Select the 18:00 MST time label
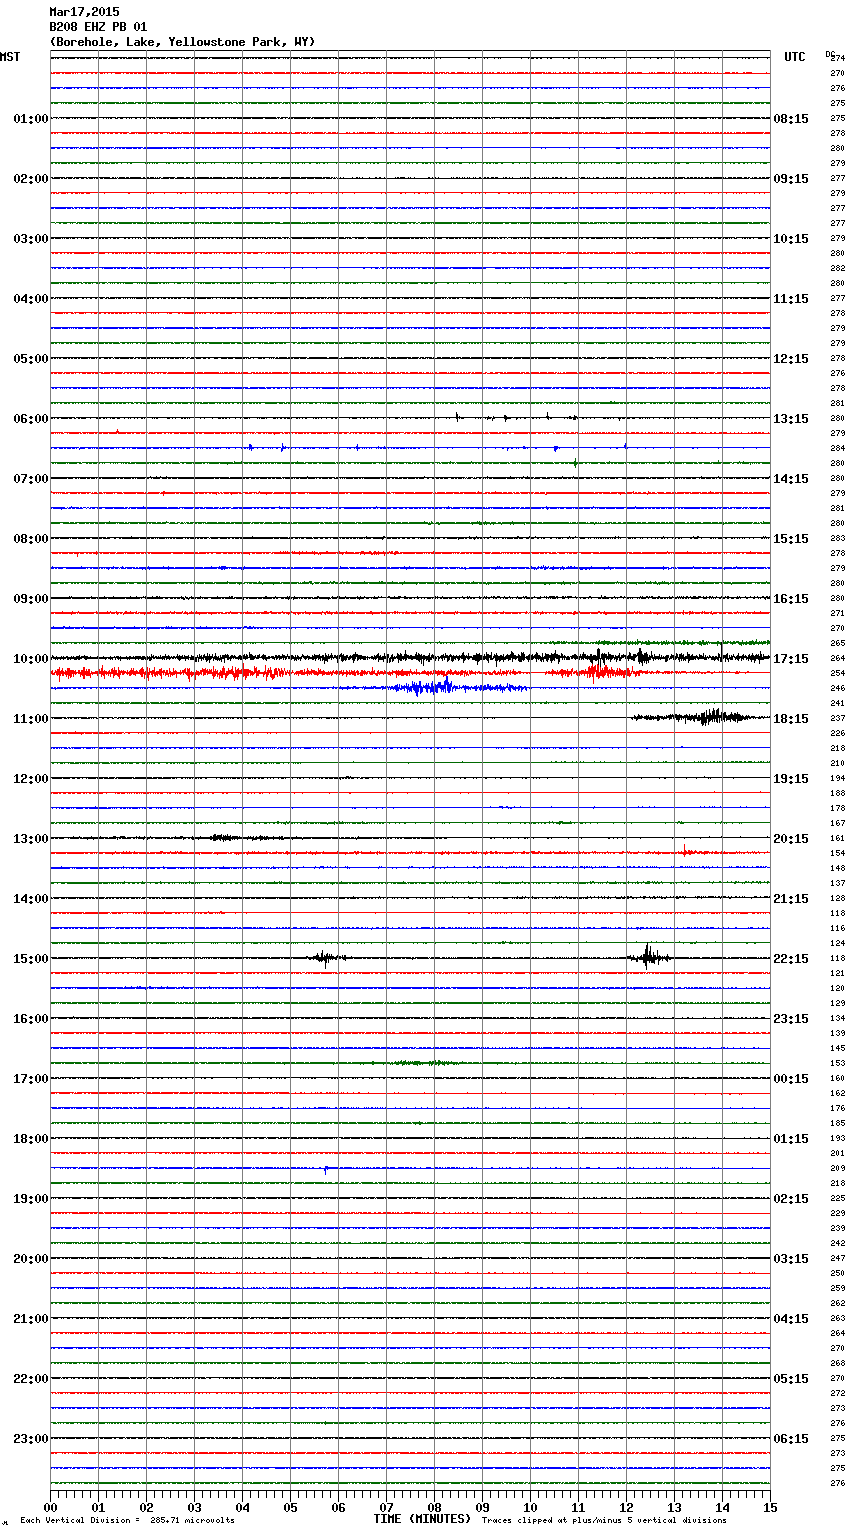The width and height of the screenshot is (850, 1534). tap(30, 1139)
